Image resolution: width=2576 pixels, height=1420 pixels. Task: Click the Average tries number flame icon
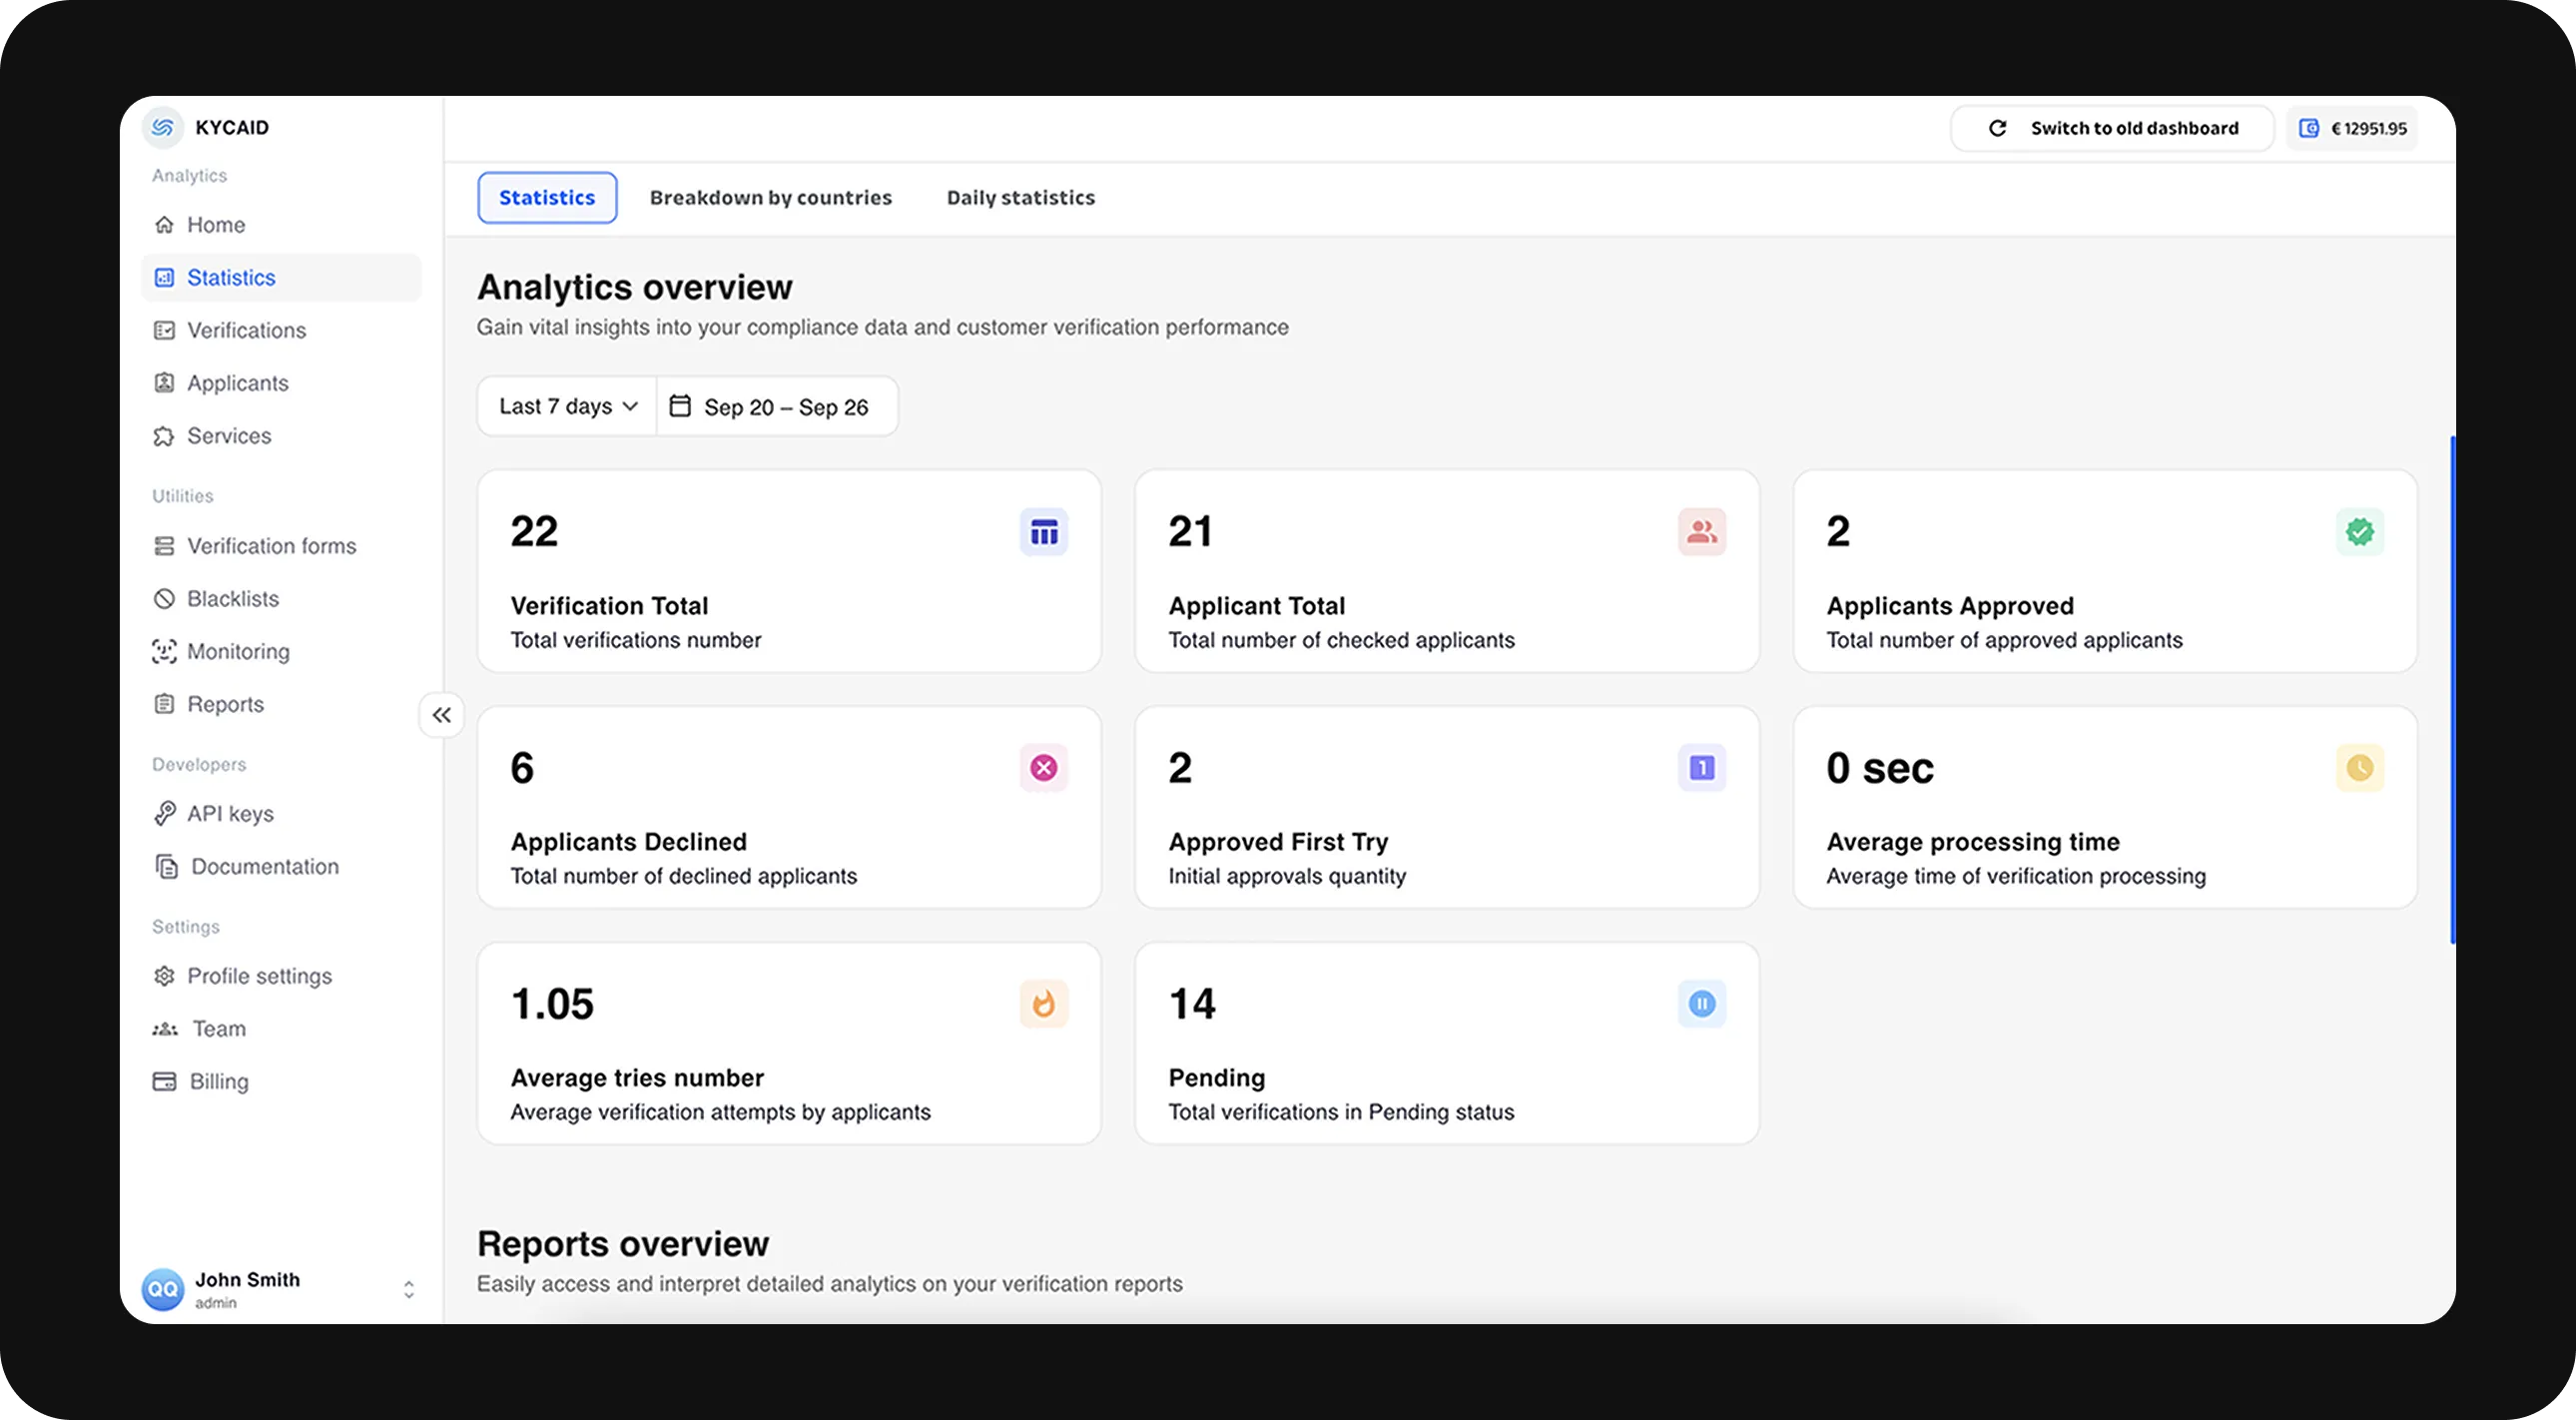click(1043, 1004)
